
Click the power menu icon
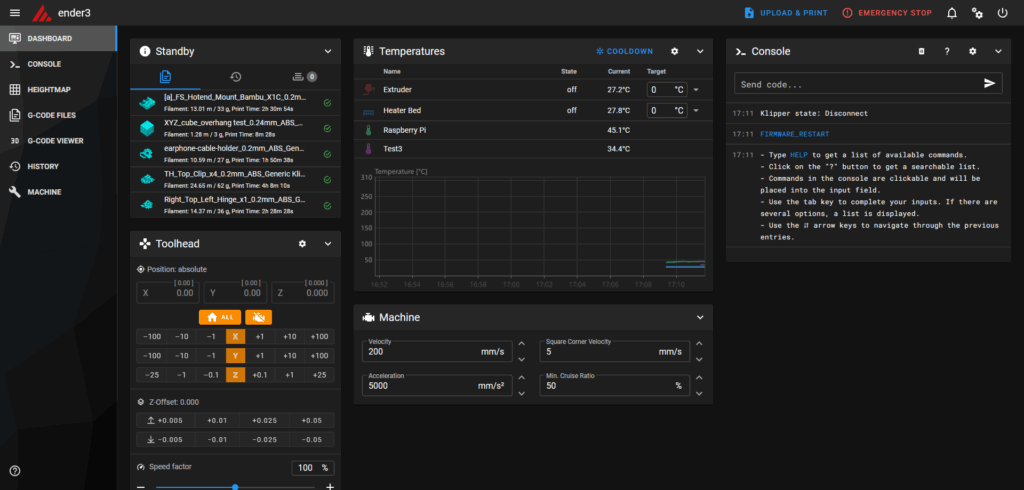click(x=1002, y=13)
